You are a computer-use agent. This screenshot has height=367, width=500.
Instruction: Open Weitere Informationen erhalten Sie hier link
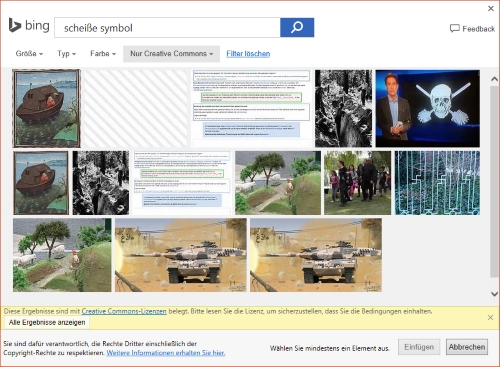pyautogui.click(x=166, y=353)
